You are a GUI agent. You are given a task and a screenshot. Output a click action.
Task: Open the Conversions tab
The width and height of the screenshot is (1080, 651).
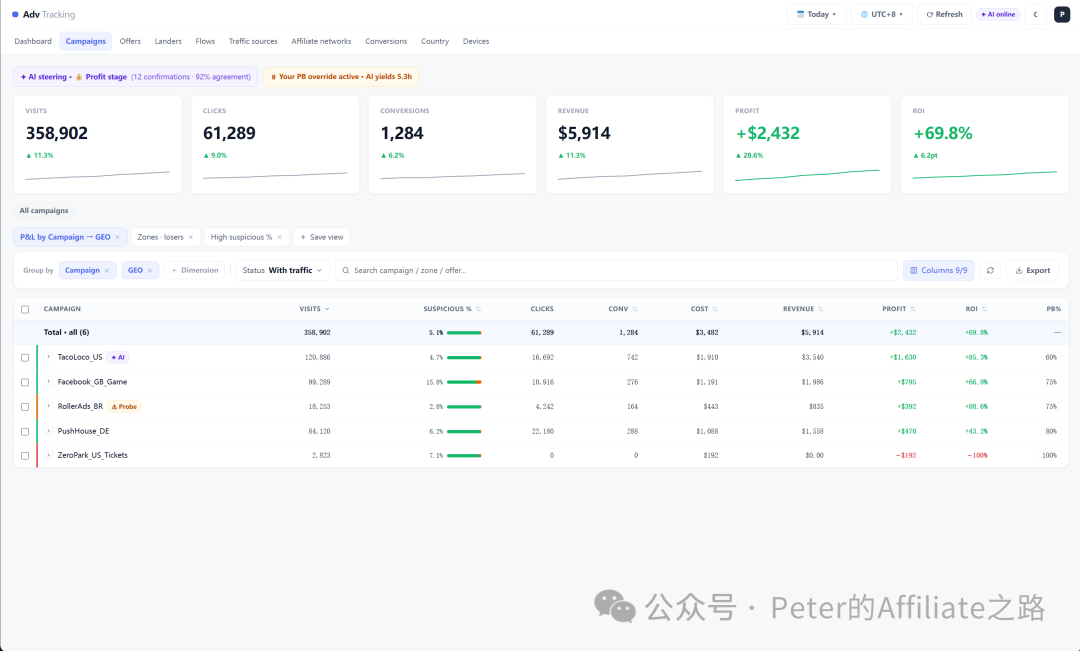pyautogui.click(x=386, y=41)
